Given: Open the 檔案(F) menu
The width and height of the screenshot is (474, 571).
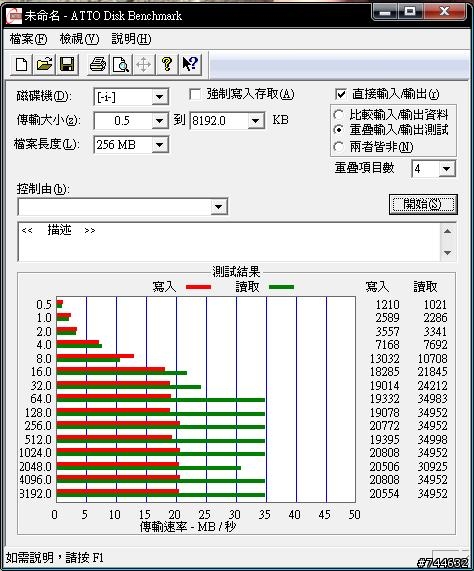Looking at the screenshot, I should 28,39.
